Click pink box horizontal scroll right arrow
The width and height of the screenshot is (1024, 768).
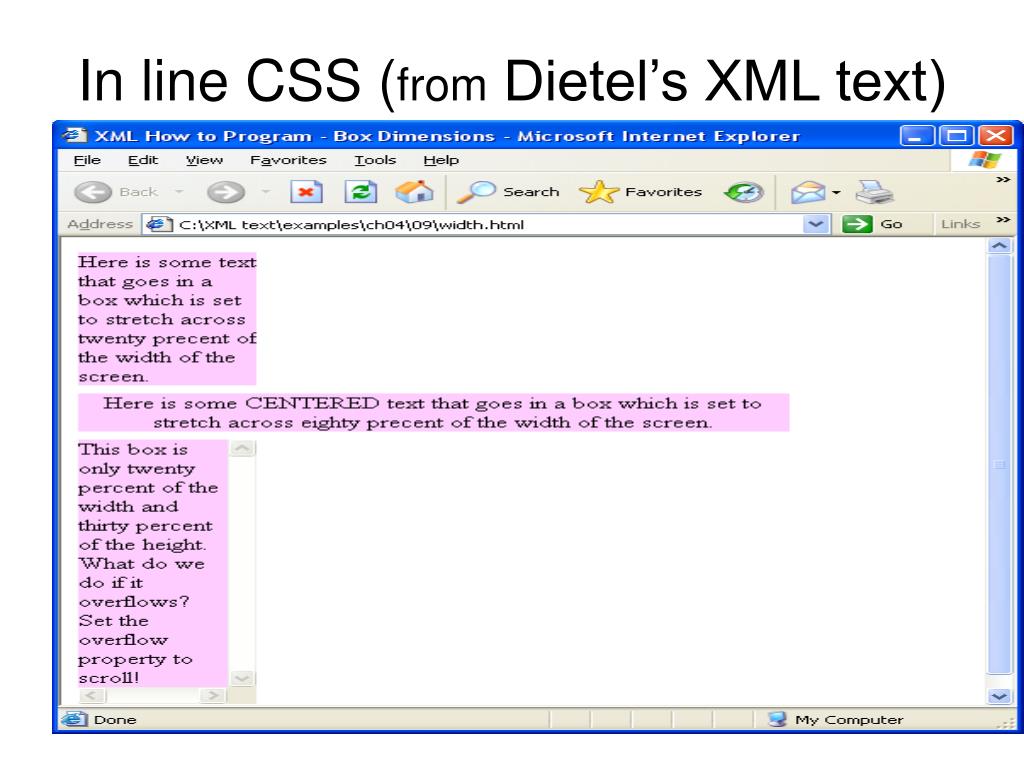[x=213, y=696]
